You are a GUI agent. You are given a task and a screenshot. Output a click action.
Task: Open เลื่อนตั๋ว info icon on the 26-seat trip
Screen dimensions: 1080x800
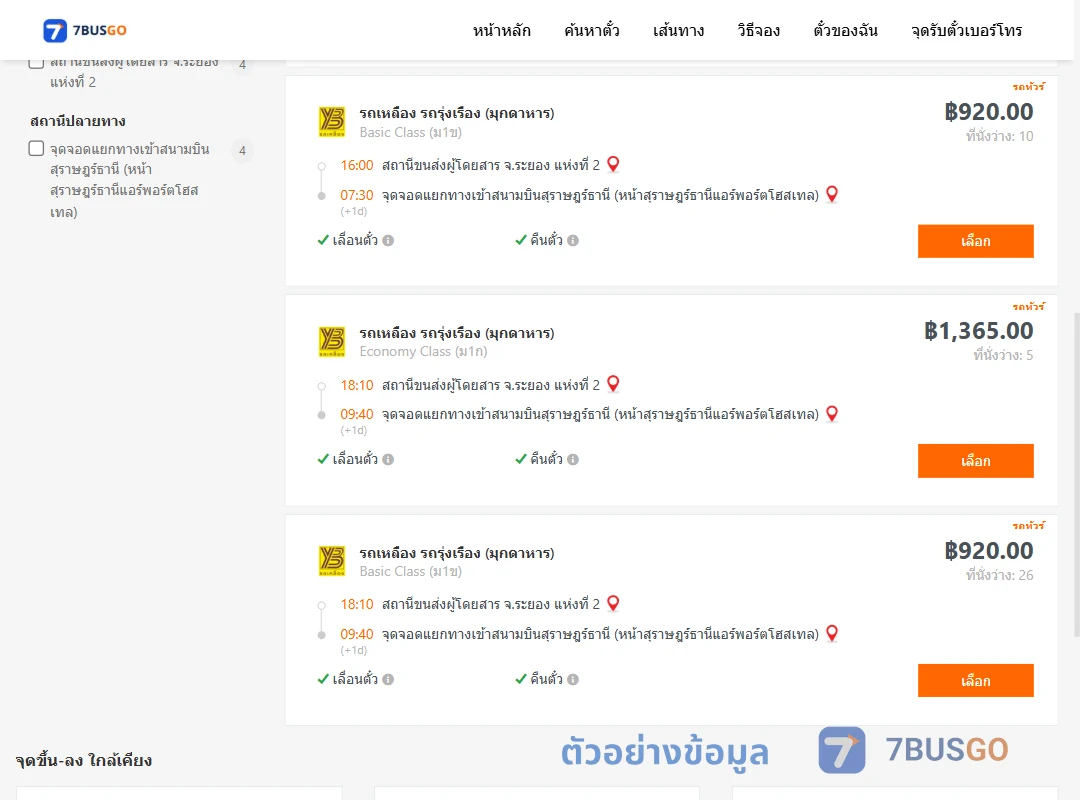[388, 679]
